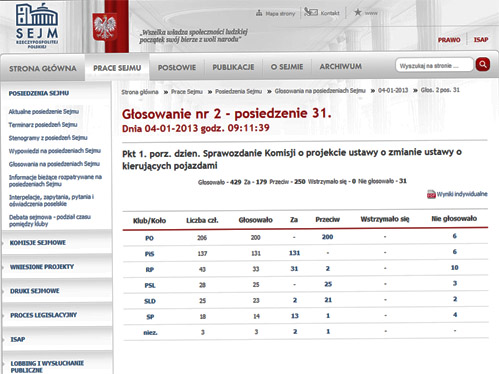Click the Nie głosowało column header
This screenshot has height=374, width=499.
[x=454, y=219]
